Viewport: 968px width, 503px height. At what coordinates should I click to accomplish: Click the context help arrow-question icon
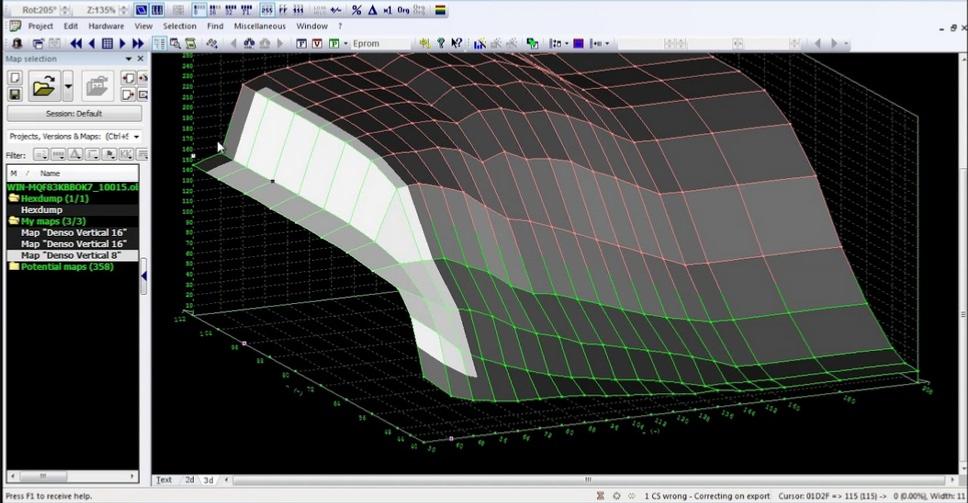point(456,43)
